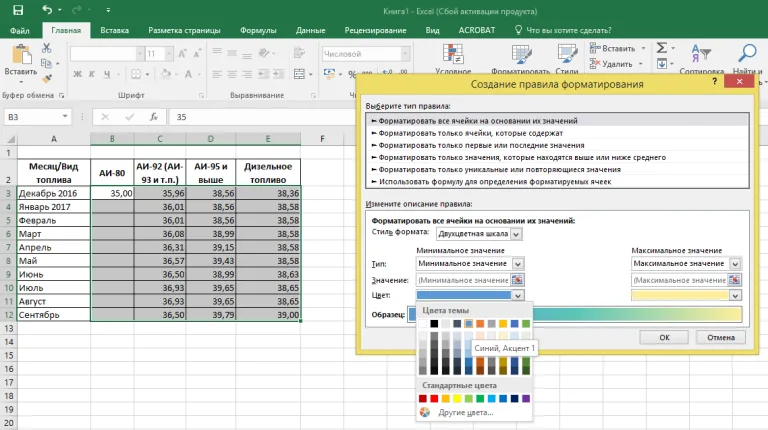
Task: Expand the Удалить dropdown arrow
Action: (640, 64)
